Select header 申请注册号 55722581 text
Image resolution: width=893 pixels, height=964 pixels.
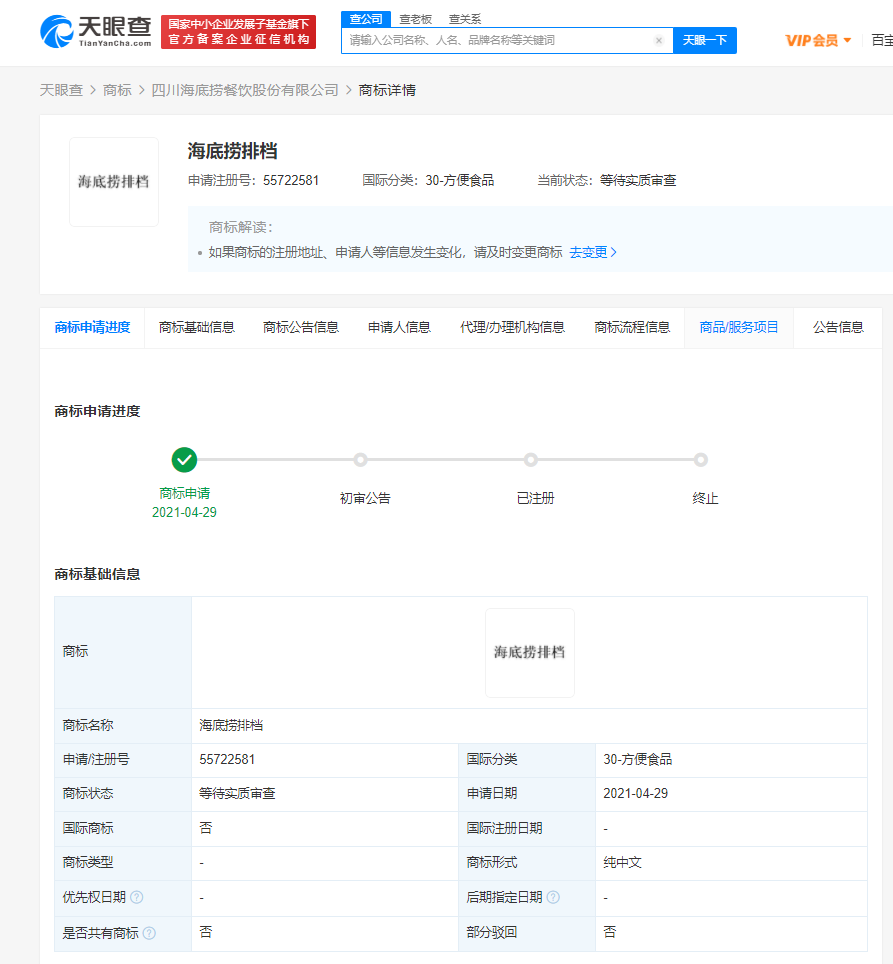(x=253, y=181)
